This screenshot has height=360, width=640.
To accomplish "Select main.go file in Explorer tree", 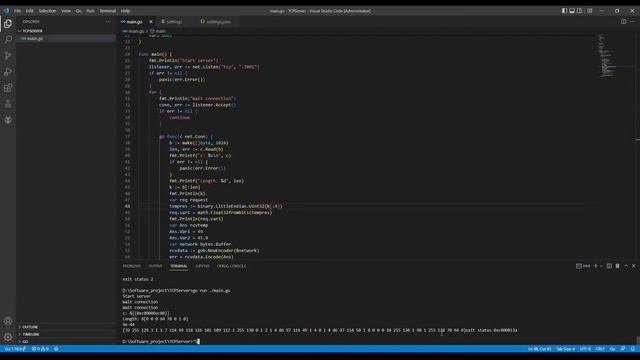I will click(66, 38).
